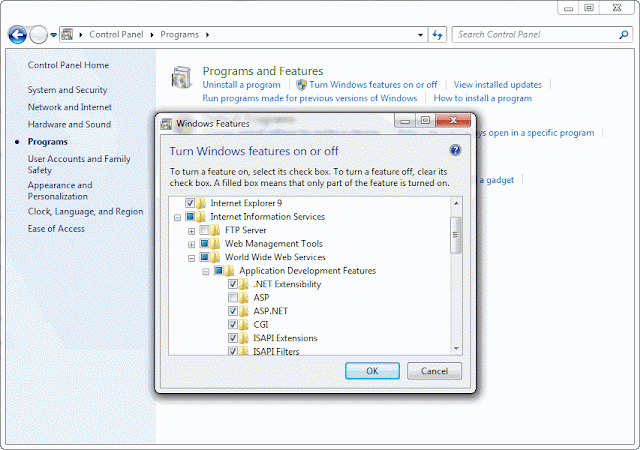Toggle the World Wide Web Services checkbox
Viewport: 640px width, 450px height.
[x=204, y=257]
